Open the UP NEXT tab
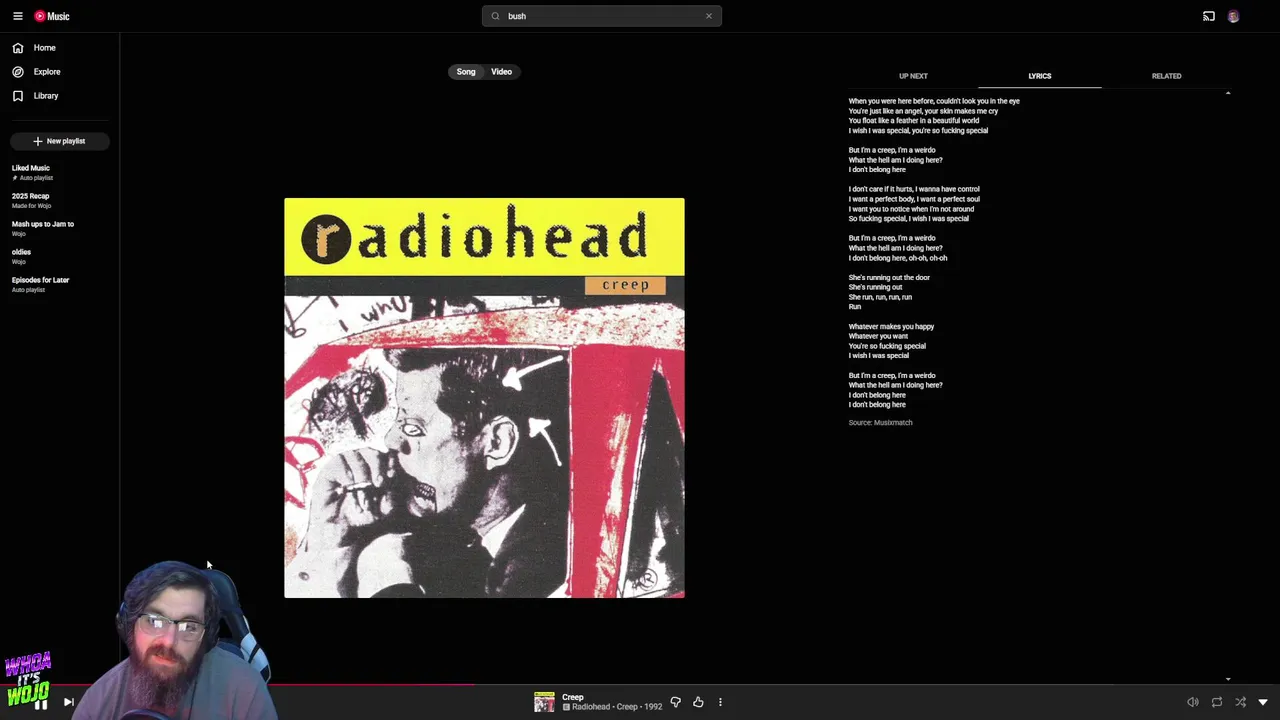 pyautogui.click(x=913, y=76)
